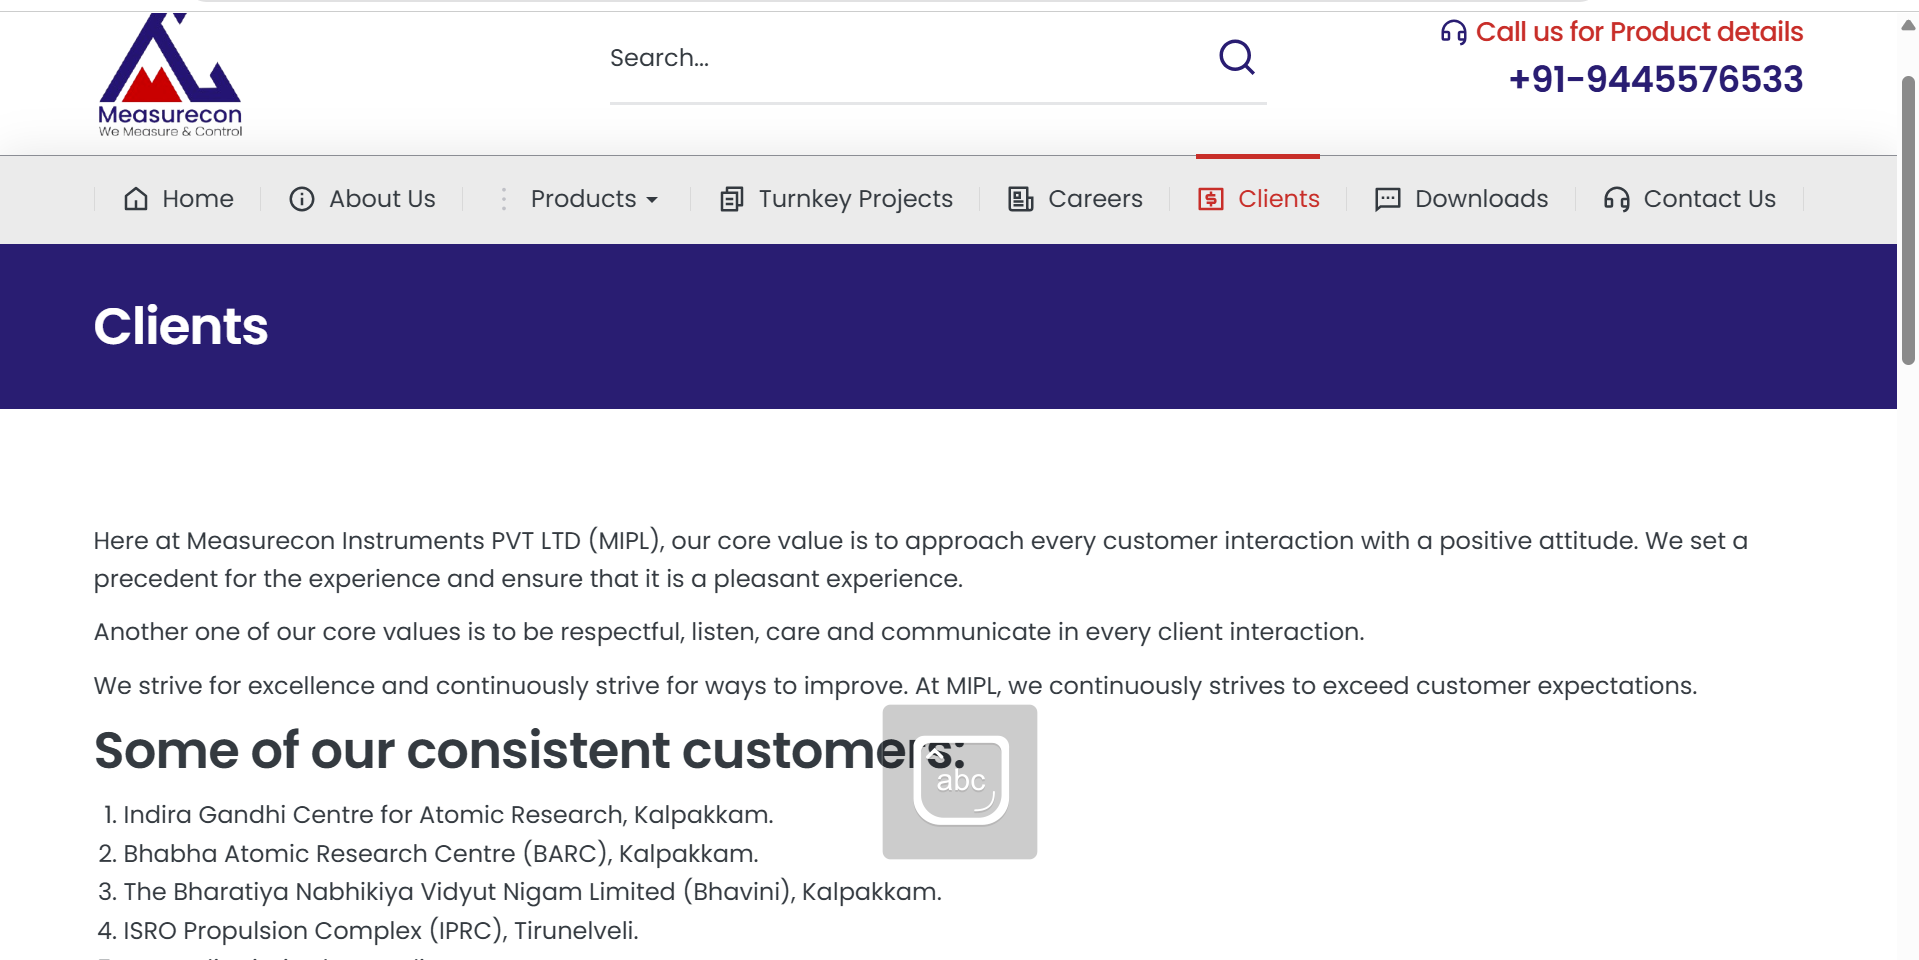The image size is (1919, 960).
Task: Click the house icon beside Home
Action: [x=136, y=199]
